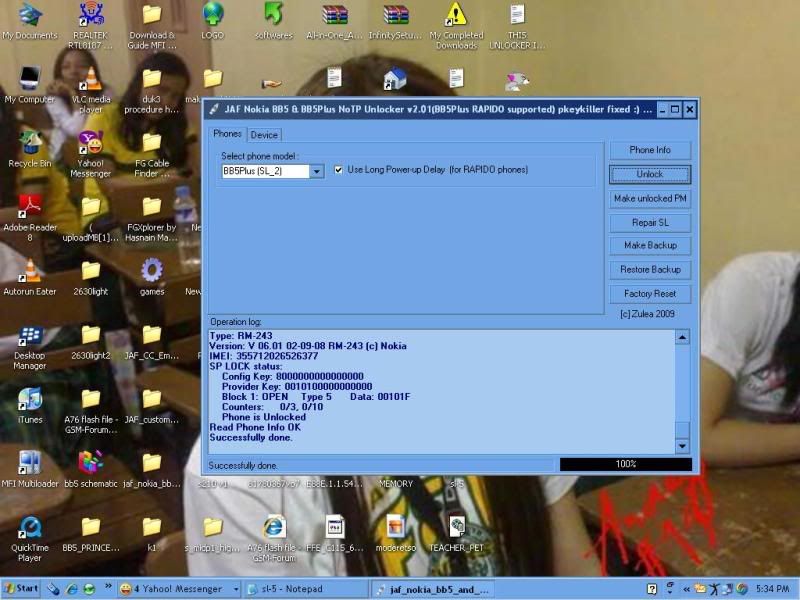Screen dimensions: 800x600
Task: Click 'Phone is Unlocked' log line
Action: [264, 417]
